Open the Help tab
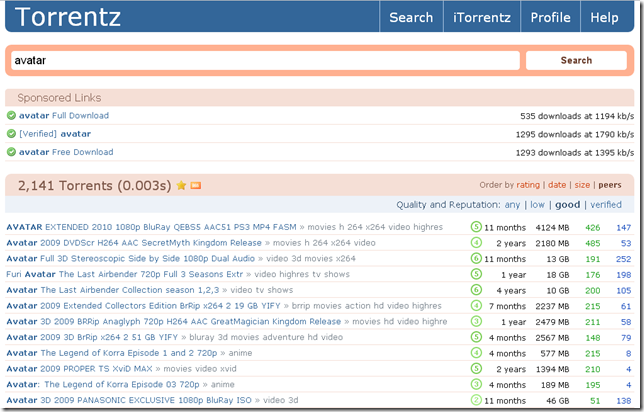 click(x=604, y=17)
